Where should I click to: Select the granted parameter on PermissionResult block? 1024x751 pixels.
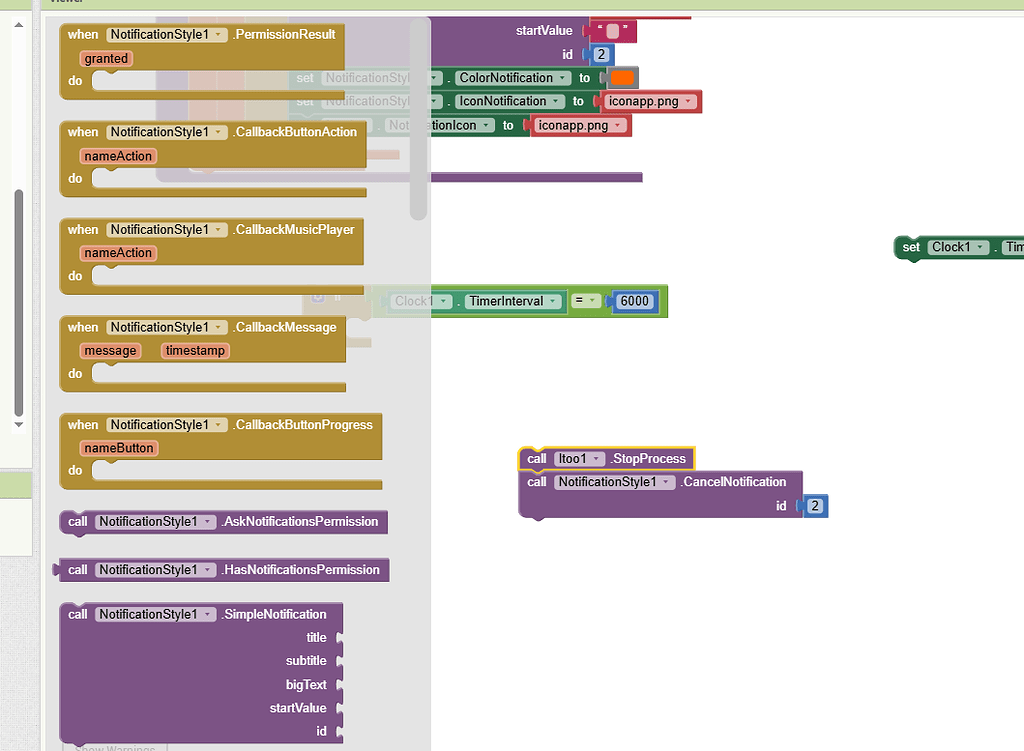[x=105, y=58]
